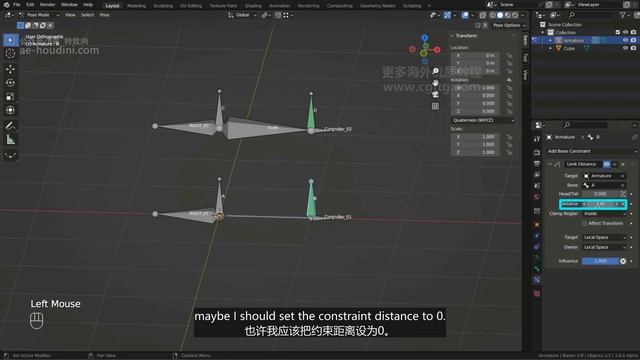Select the Scale tool
640x360 pixels.
point(11,97)
